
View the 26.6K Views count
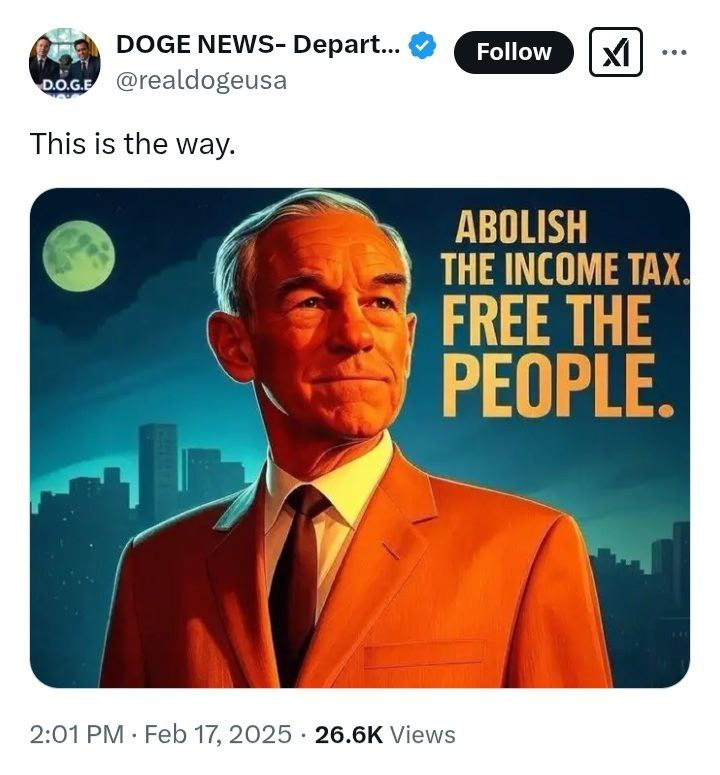click(385, 735)
